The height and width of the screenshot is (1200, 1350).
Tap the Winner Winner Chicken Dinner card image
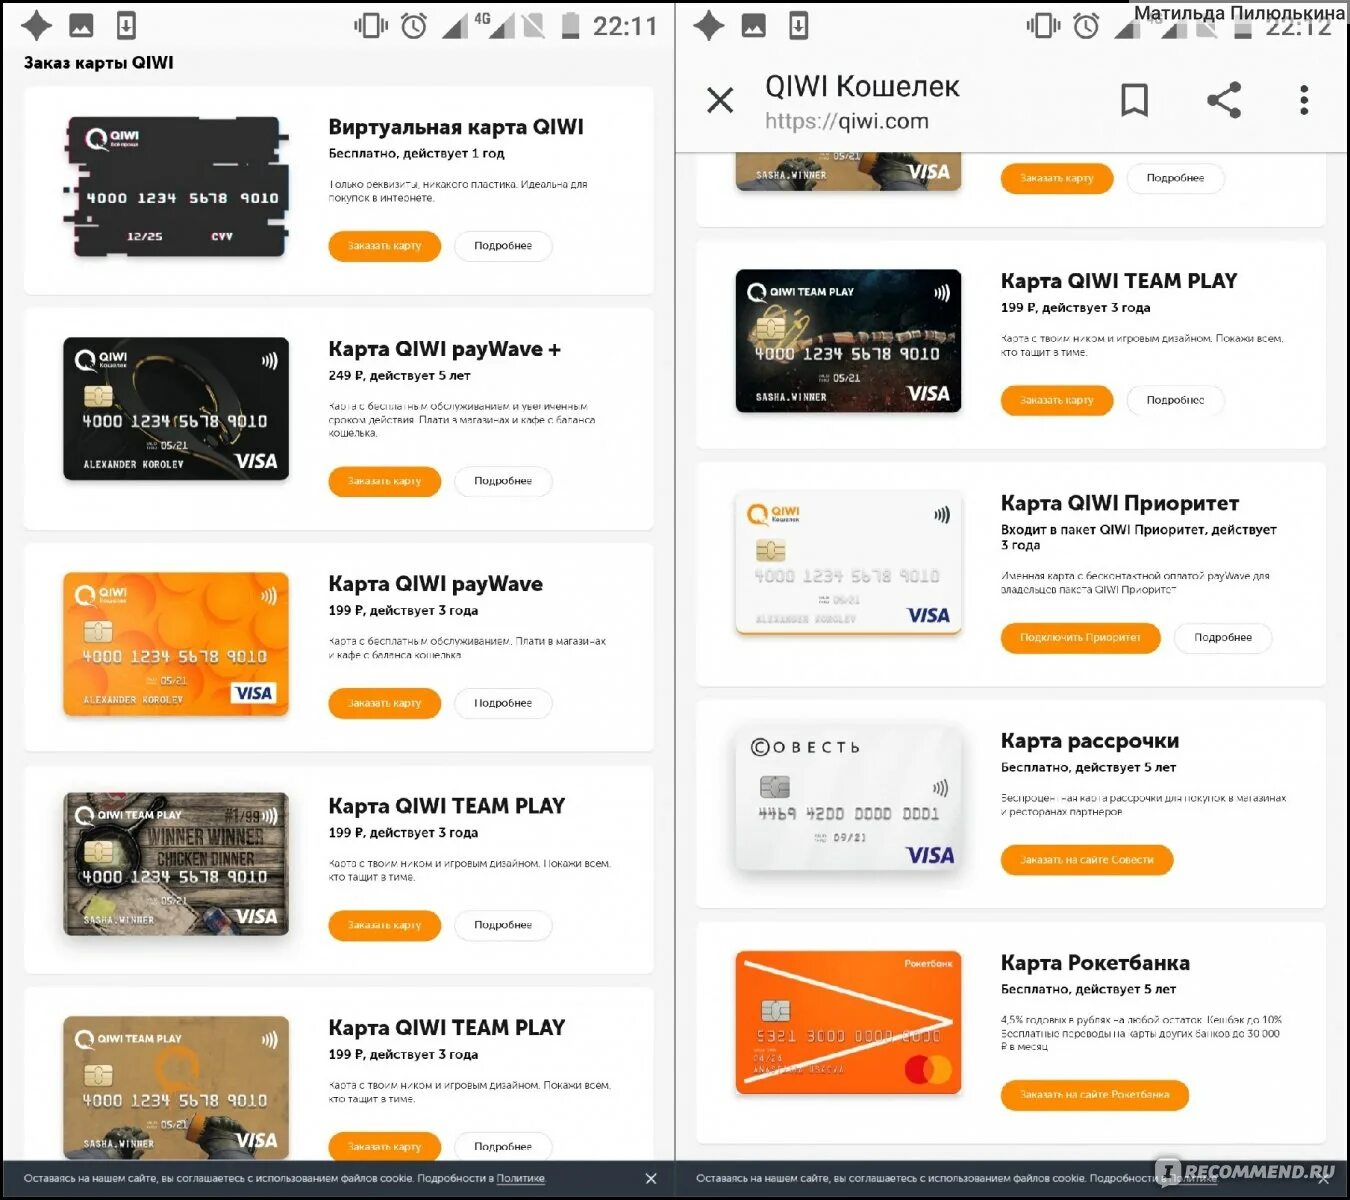(176, 865)
